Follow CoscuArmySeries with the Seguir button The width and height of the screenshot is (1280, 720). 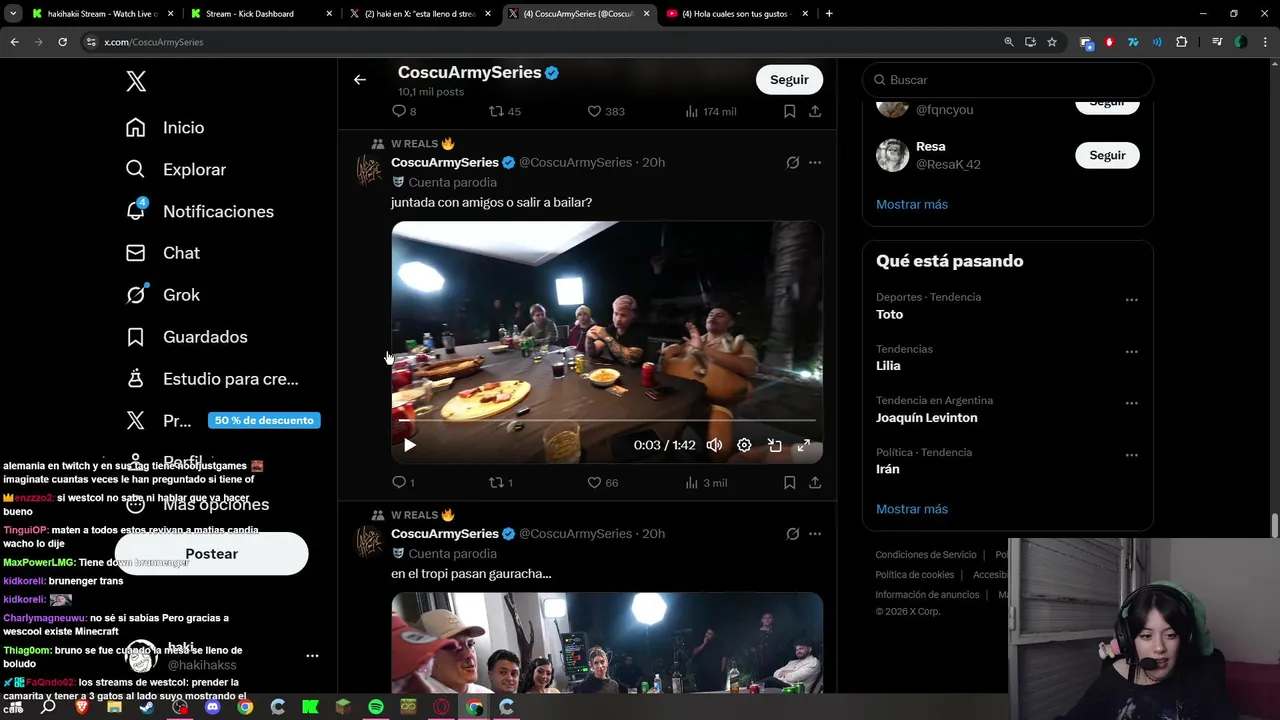pos(789,80)
